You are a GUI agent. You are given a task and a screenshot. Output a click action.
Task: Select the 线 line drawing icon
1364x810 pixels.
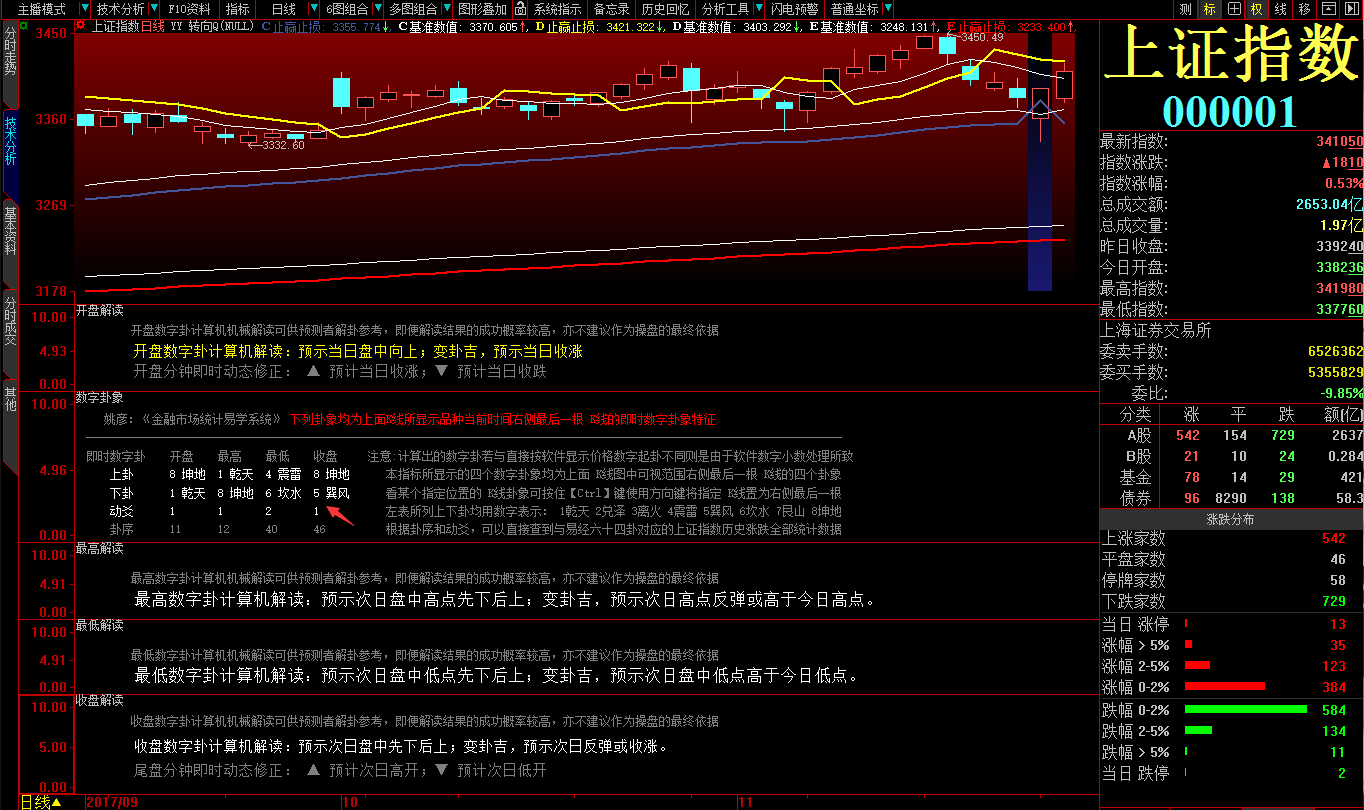[1280, 9]
